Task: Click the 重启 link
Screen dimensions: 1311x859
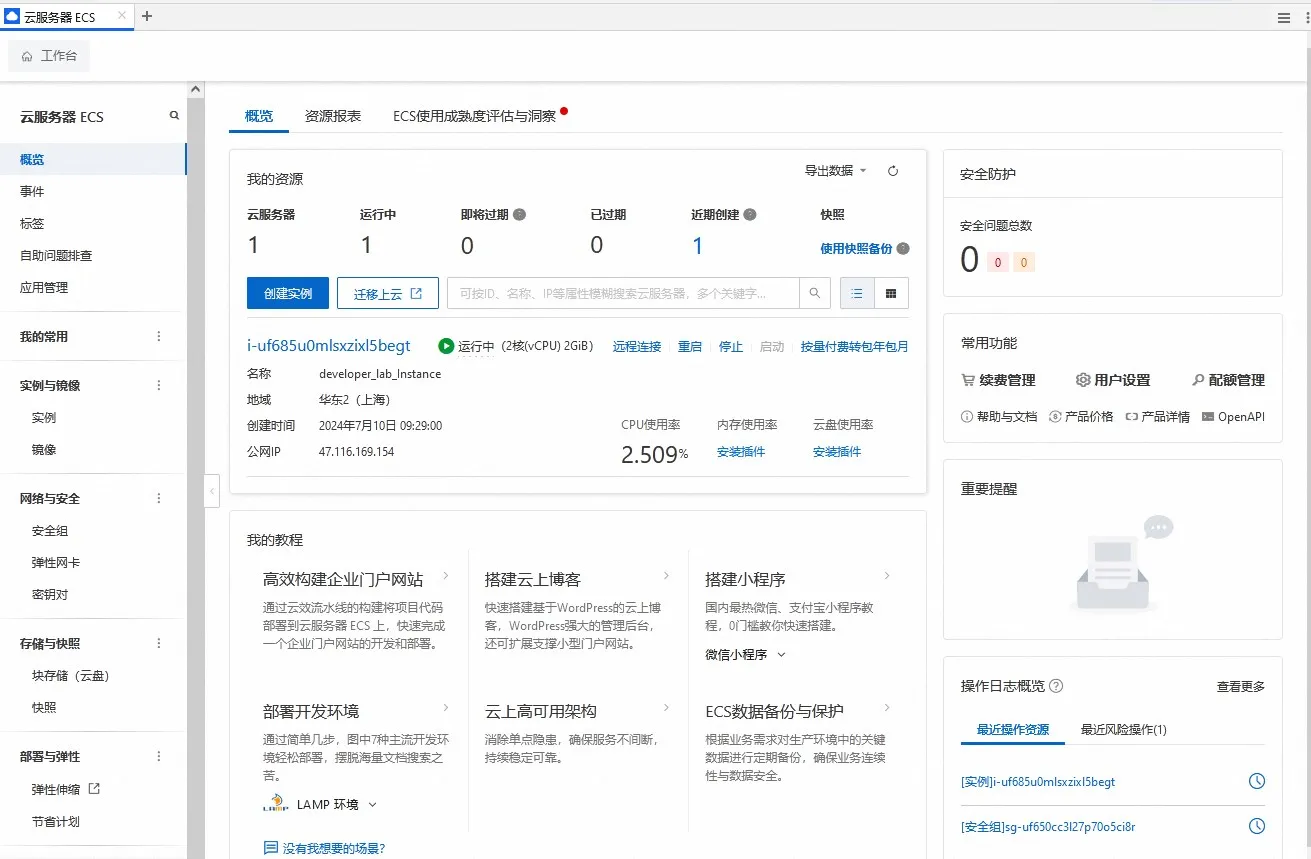Action: tap(690, 347)
